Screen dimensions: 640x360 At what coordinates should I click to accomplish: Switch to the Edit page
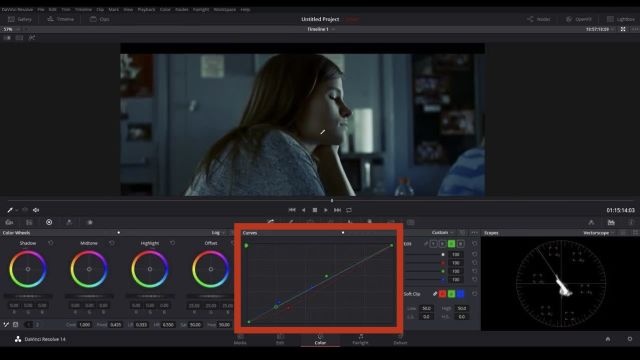click(x=280, y=339)
